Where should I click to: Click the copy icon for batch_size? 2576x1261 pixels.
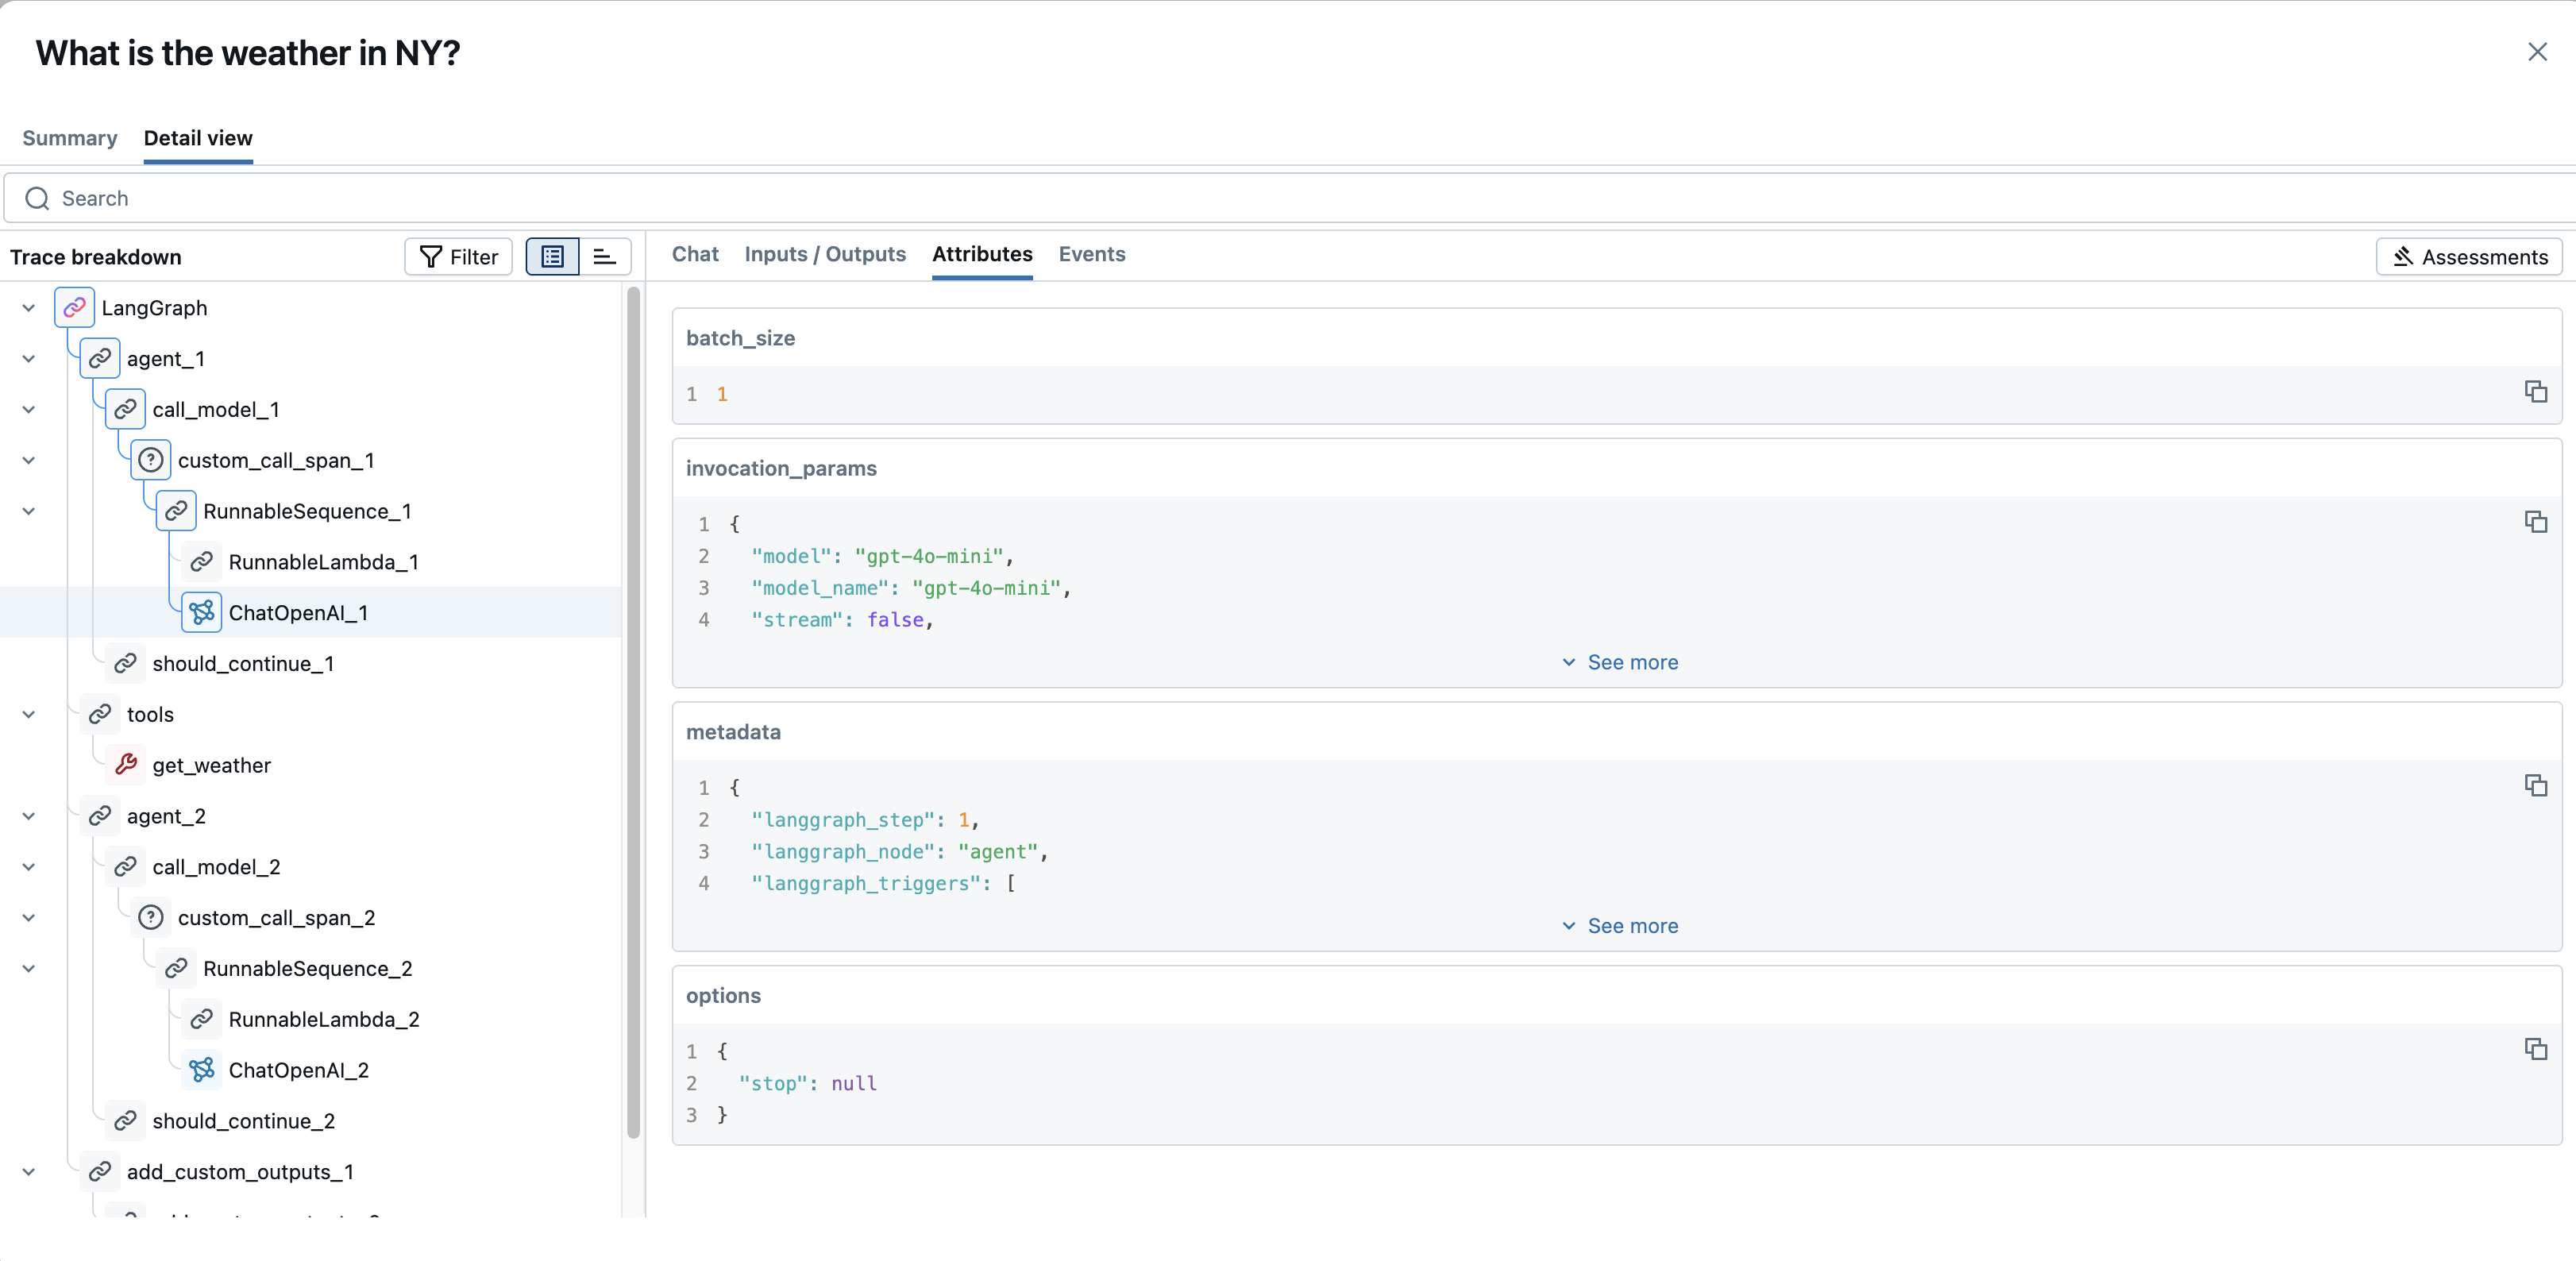pos(2537,392)
